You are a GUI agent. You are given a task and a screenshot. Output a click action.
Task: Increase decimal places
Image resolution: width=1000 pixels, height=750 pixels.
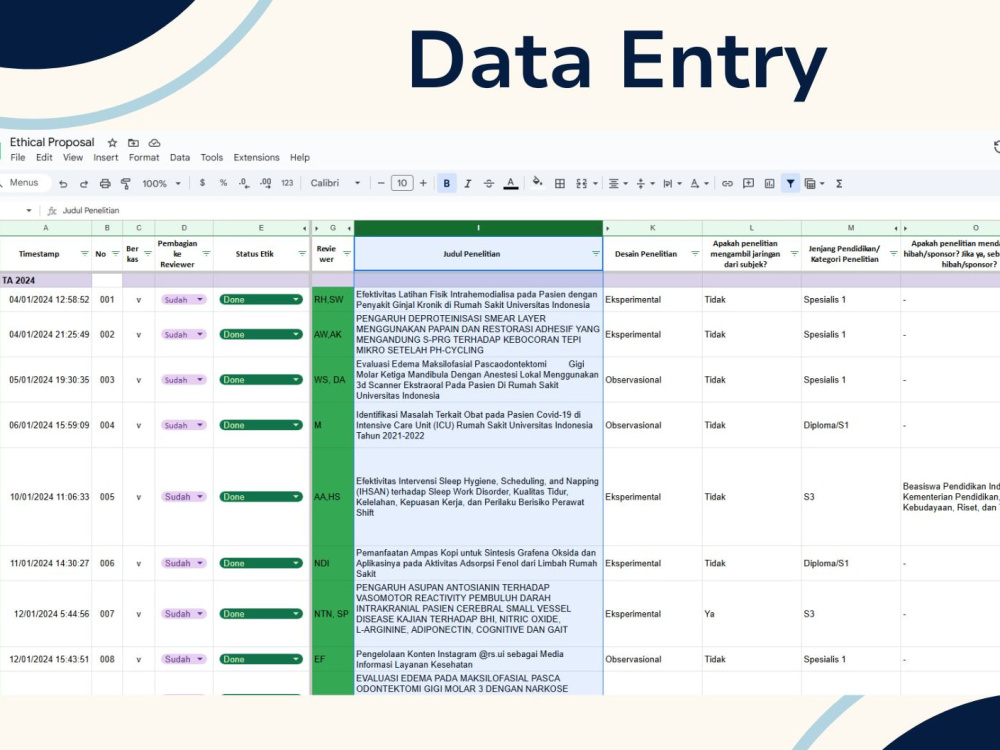[x=265, y=183]
